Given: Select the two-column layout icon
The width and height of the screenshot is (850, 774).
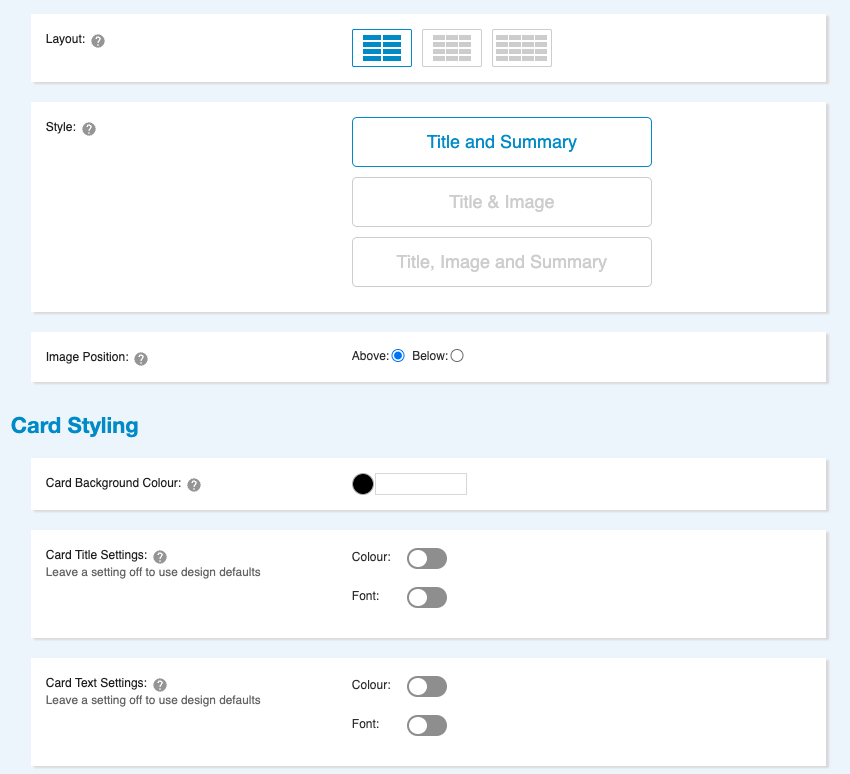Looking at the screenshot, I should 381,48.
